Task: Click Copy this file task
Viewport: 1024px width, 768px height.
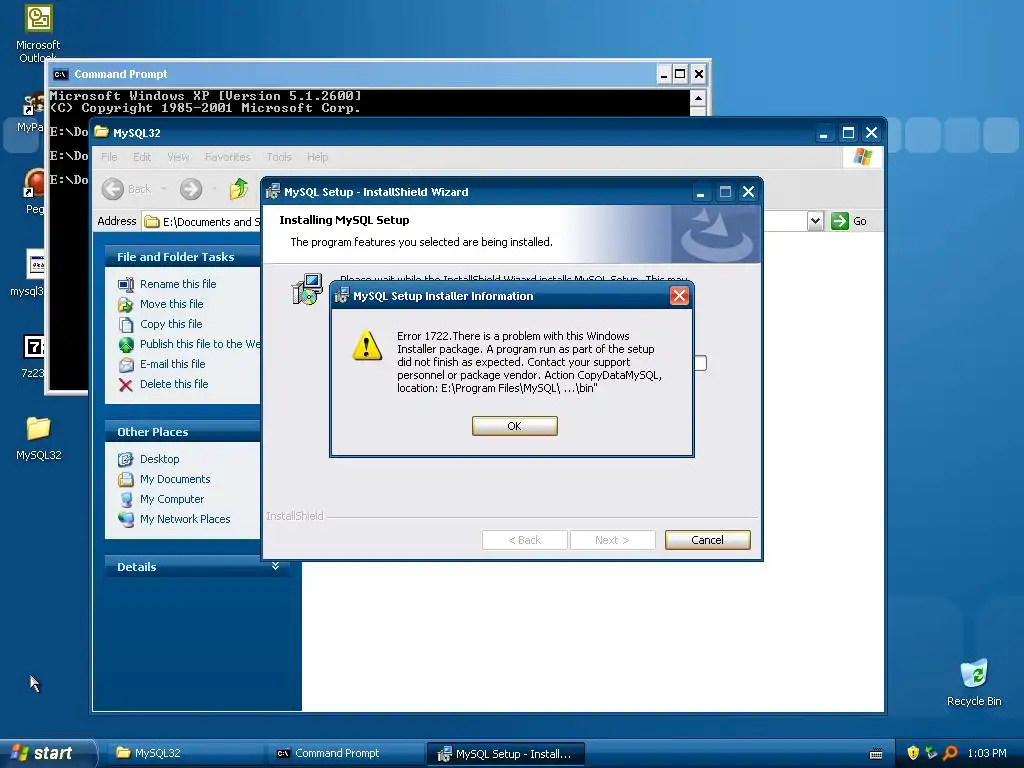Action: (x=171, y=324)
